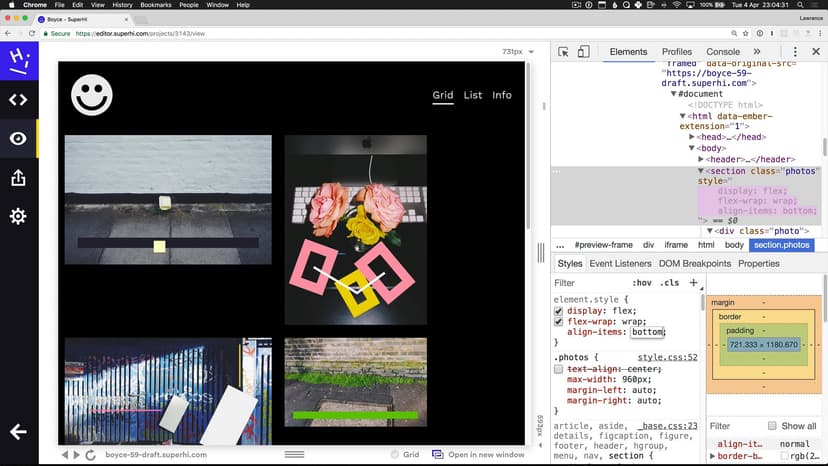Select the eye preview icon in sidebar
Viewport: 828px width, 466px height.
click(18, 139)
